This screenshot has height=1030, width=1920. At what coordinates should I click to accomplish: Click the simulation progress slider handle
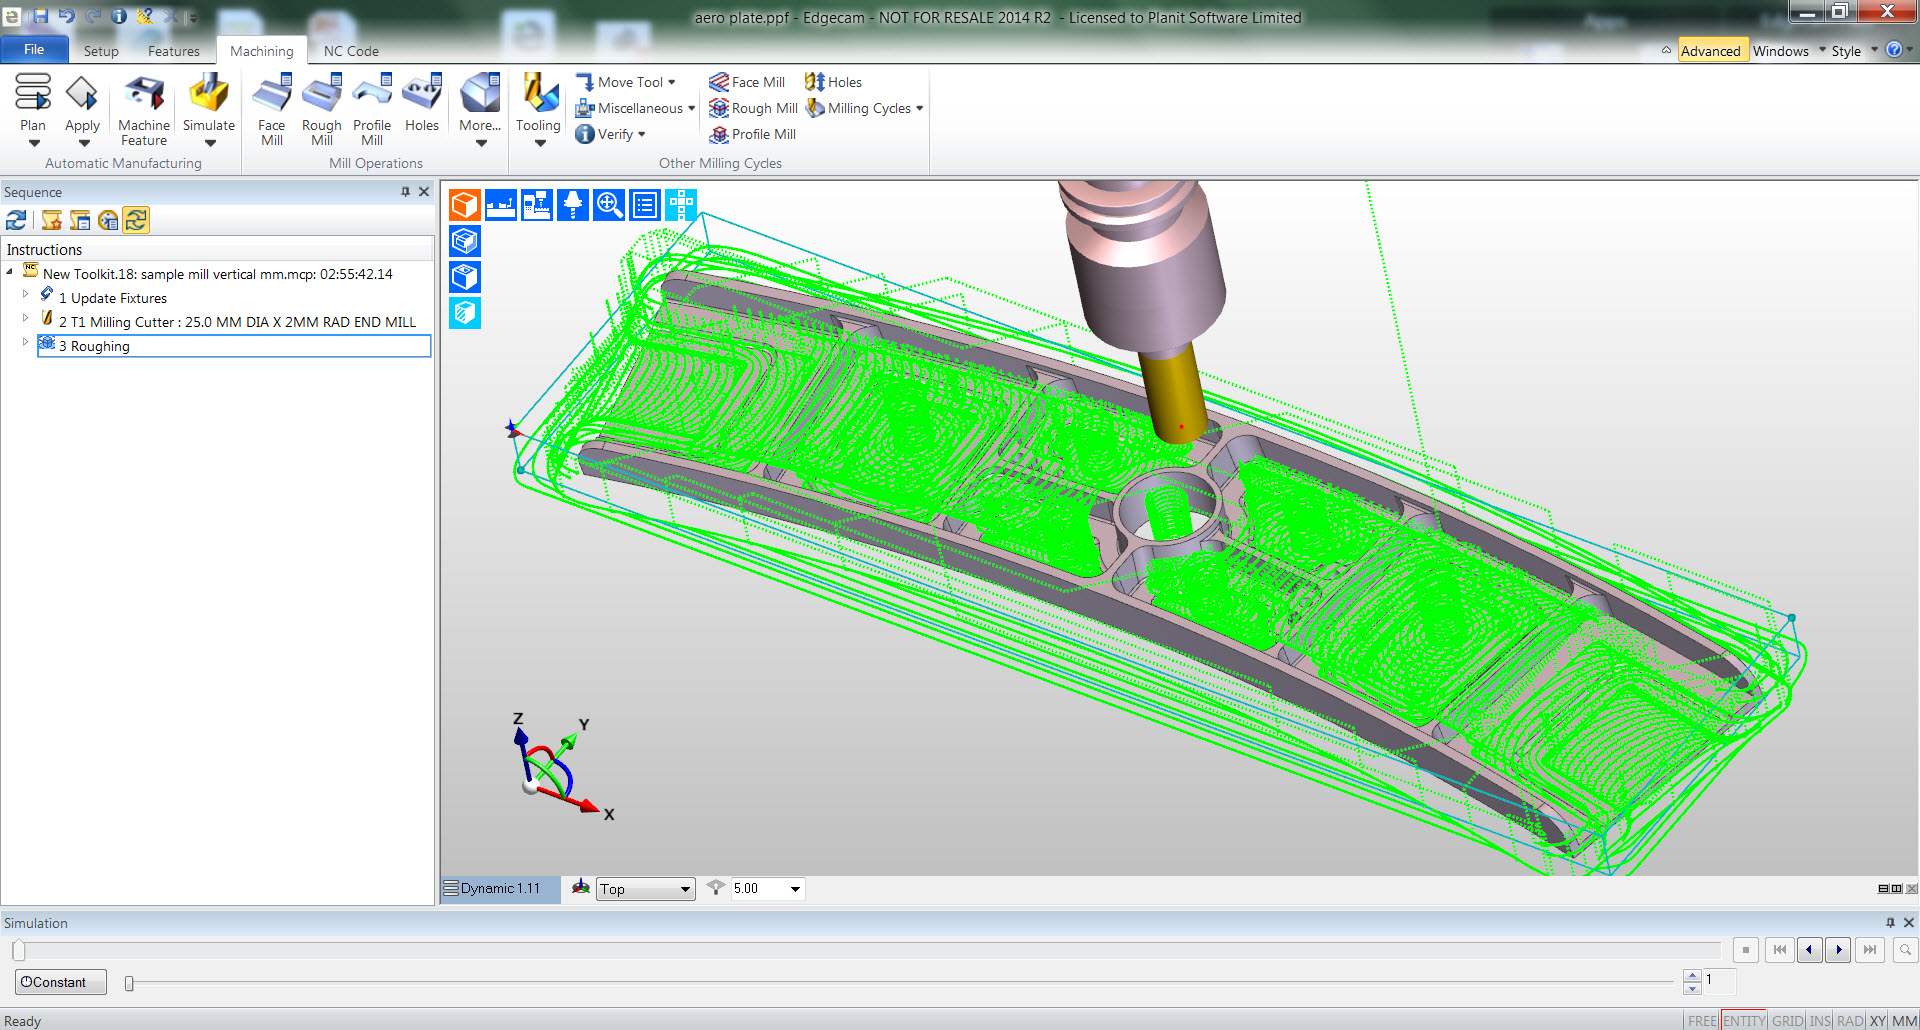coord(19,950)
